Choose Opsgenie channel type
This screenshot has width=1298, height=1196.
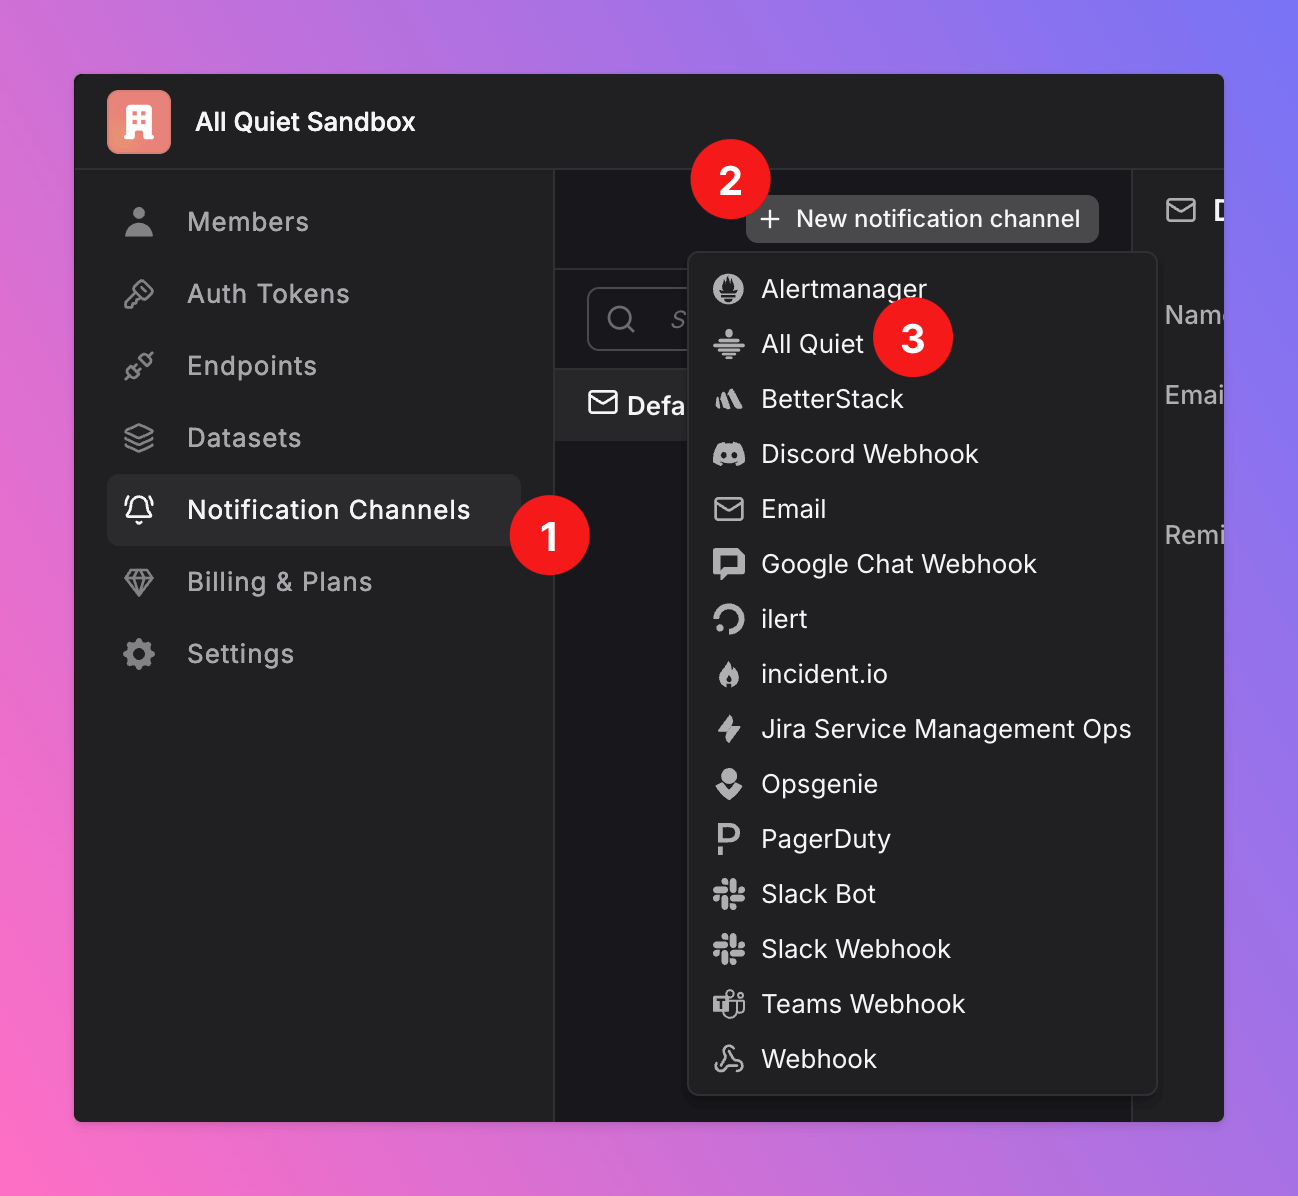tap(922, 784)
